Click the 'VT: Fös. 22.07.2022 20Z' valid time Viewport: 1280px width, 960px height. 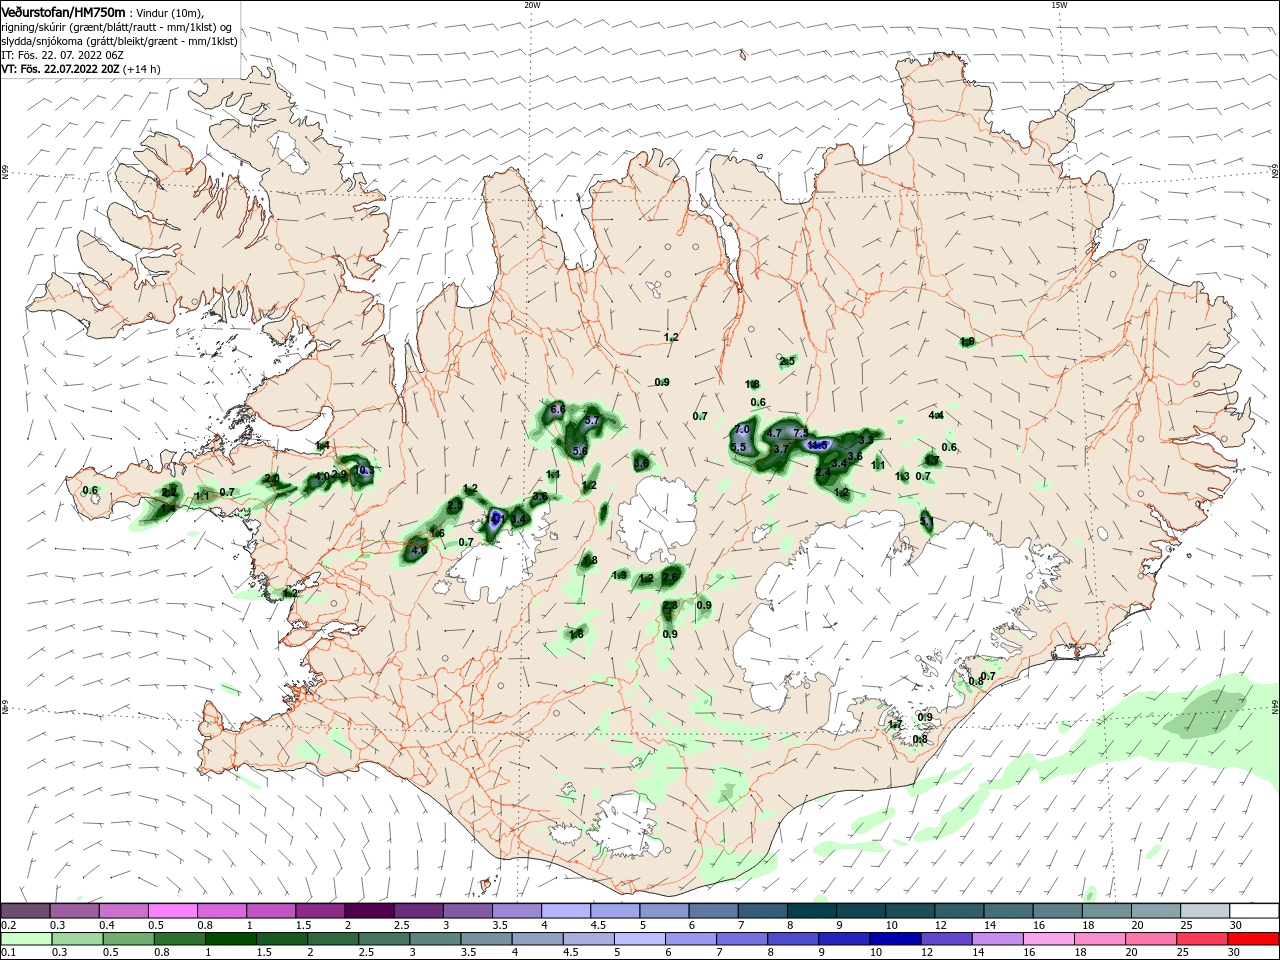[x=60, y=69]
